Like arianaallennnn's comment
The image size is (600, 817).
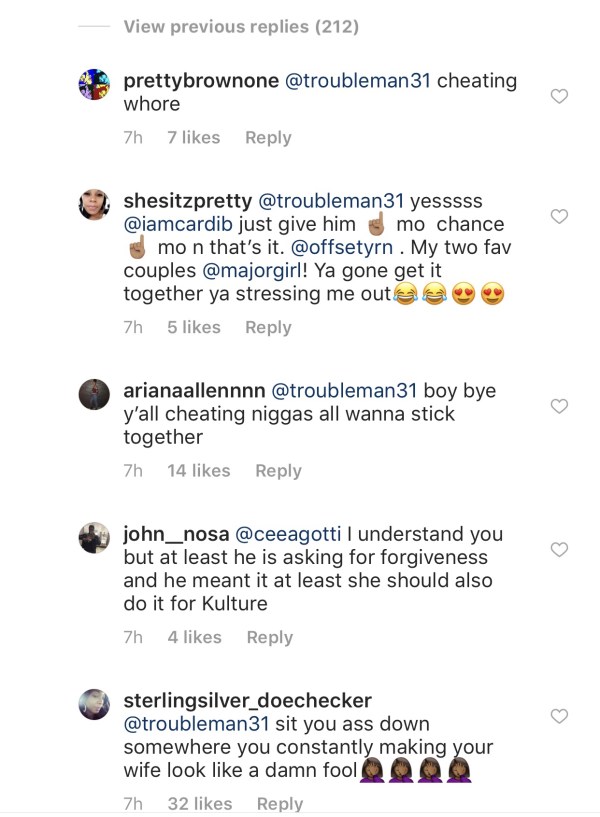click(x=560, y=406)
